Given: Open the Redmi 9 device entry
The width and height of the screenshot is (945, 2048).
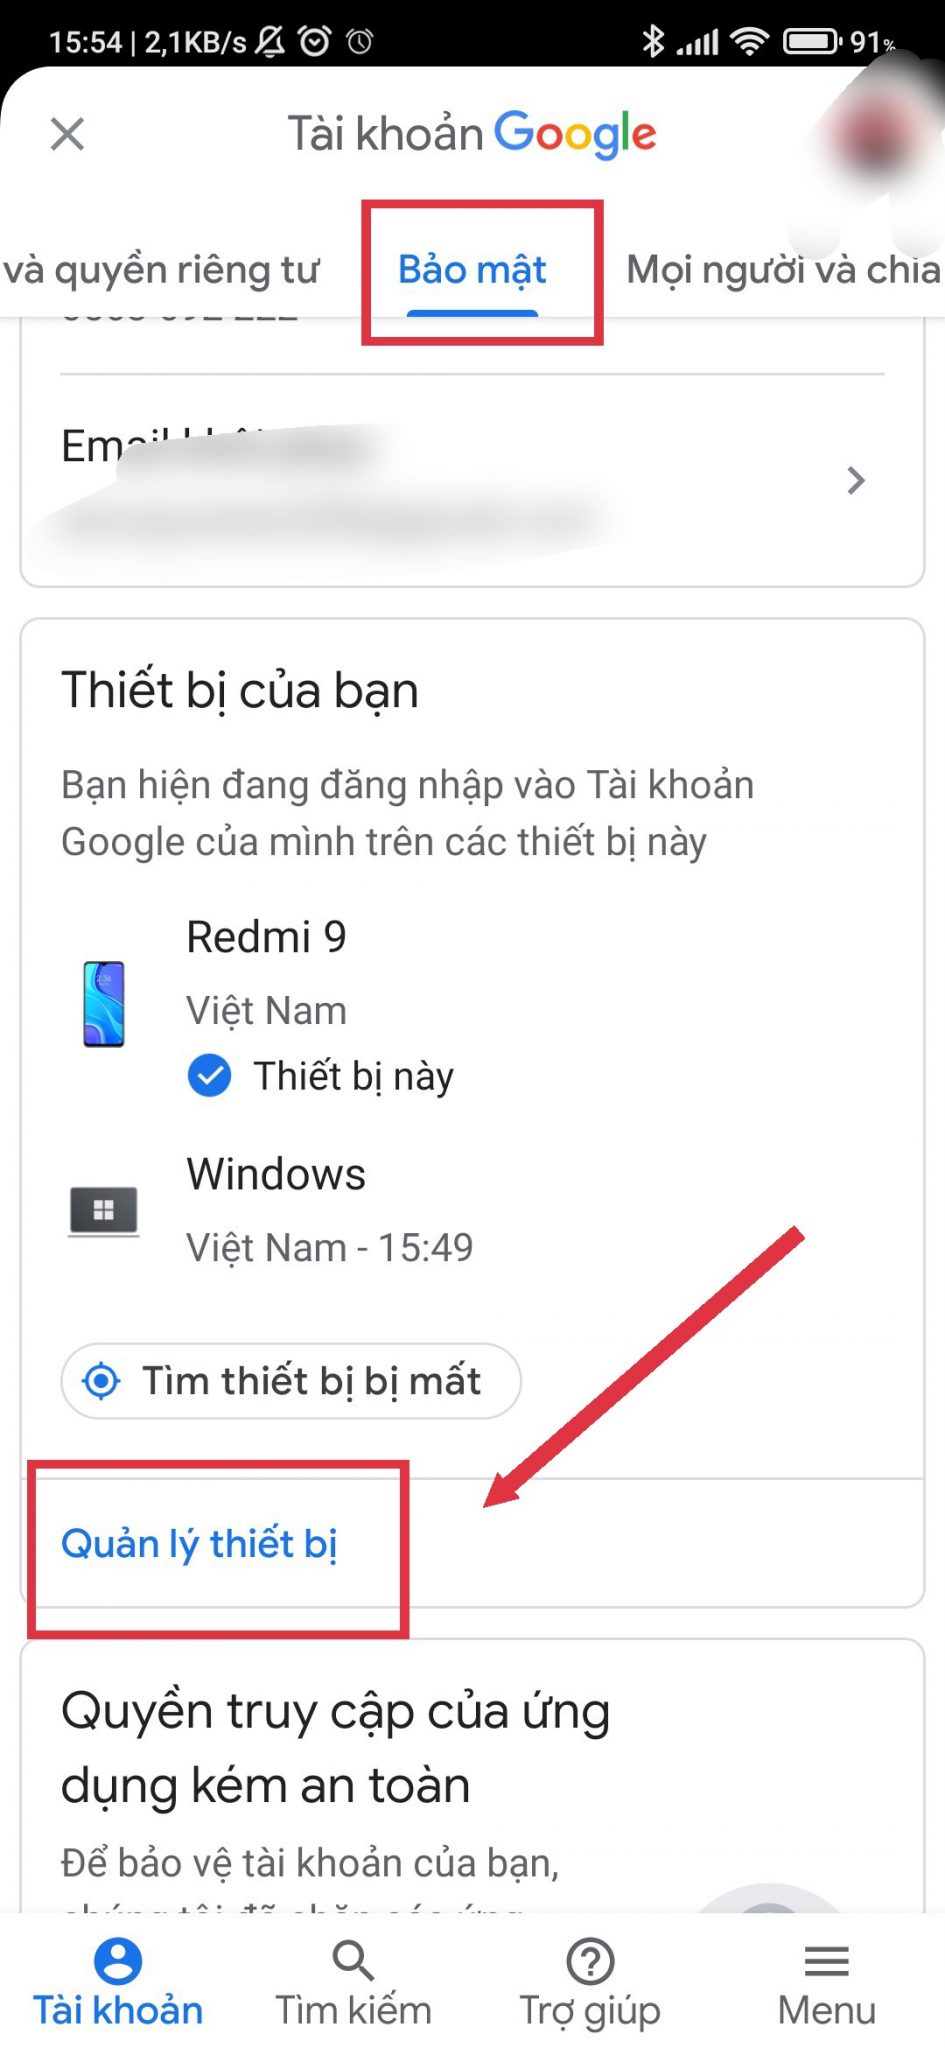Looking at the screenshot, I should tap(472, 1005).
